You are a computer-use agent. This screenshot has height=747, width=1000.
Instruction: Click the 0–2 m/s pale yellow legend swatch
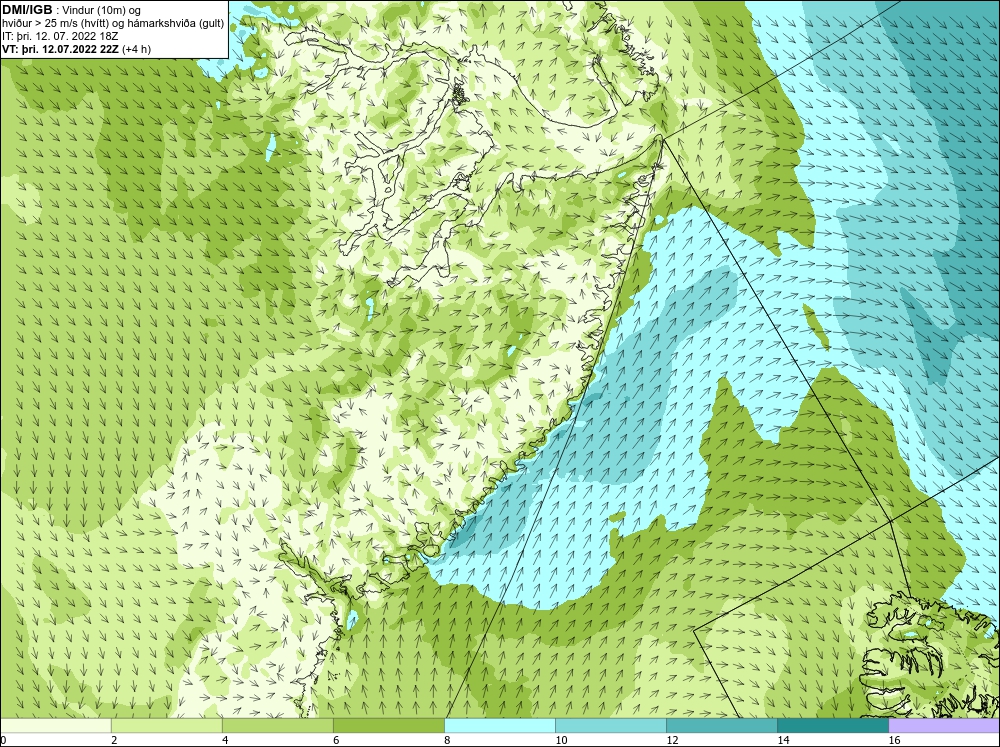click(55, 725)
